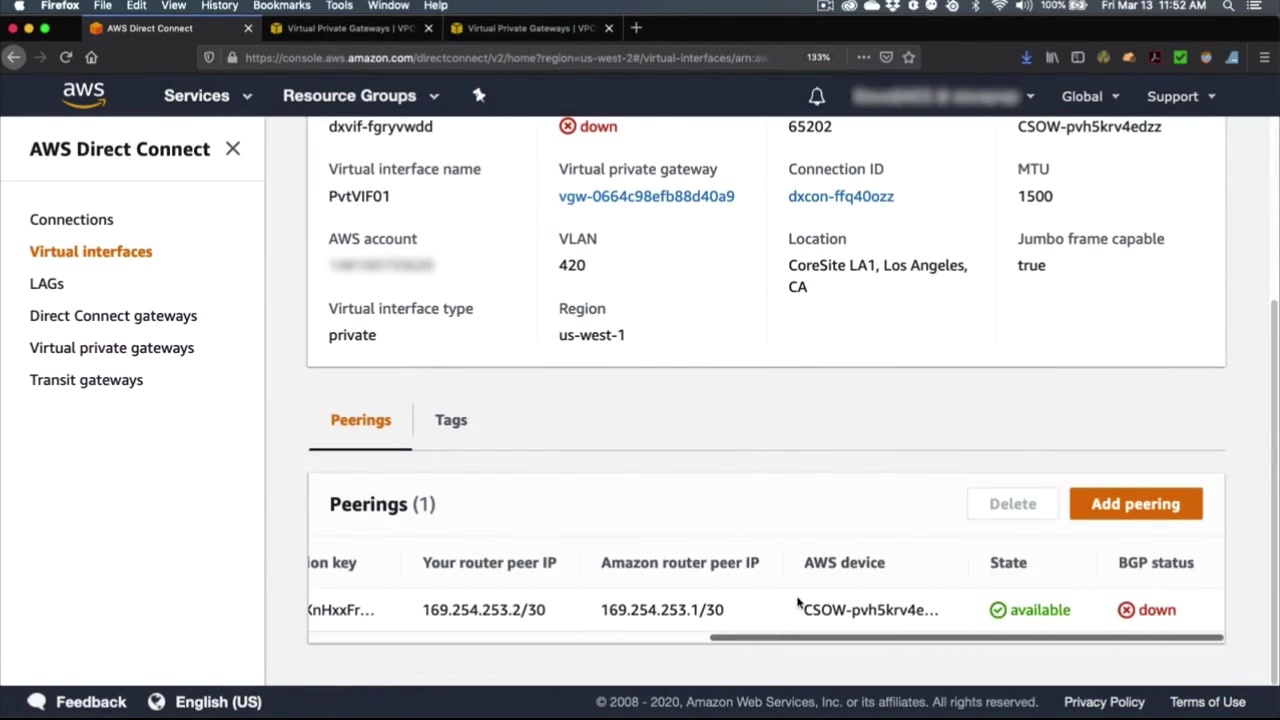This screenshot has height=720, width=1280.
Task: Open the AWS notifications bell
Action: point(817,96)
